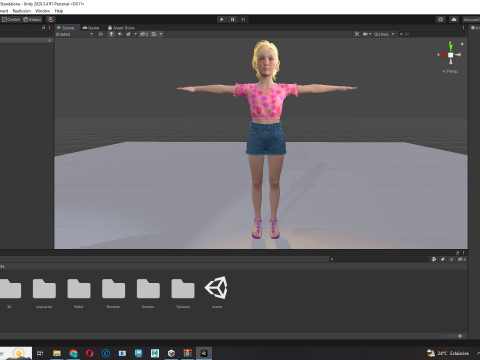Switch to the Game tab
480x360 pixels.
91,28
